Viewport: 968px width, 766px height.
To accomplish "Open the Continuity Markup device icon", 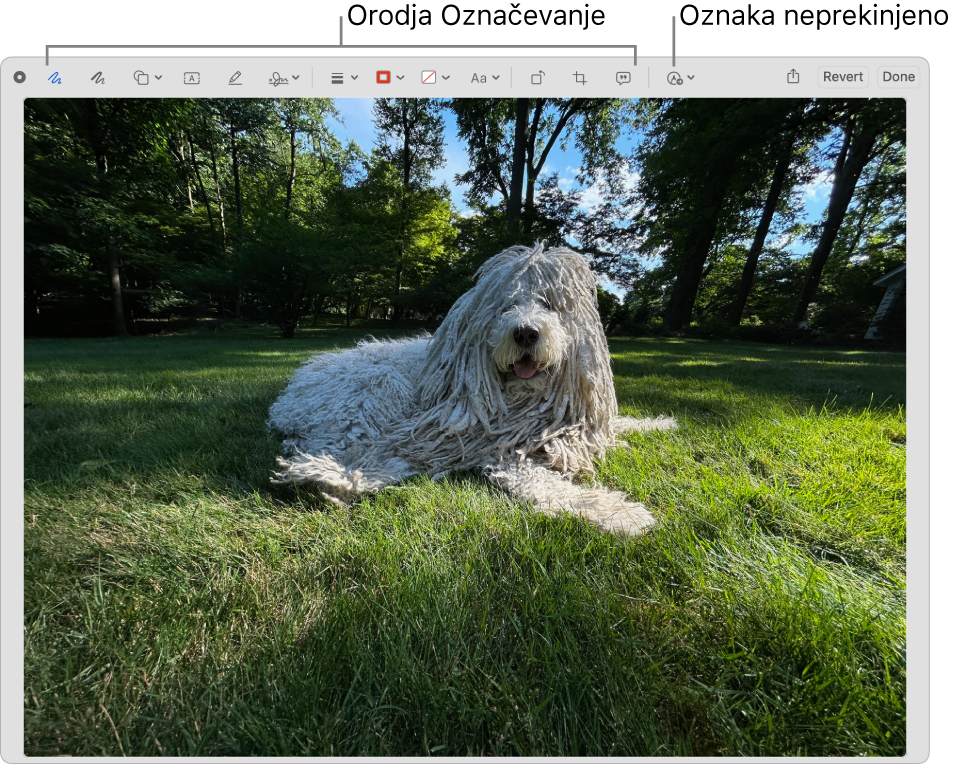I will click(674, 78).
